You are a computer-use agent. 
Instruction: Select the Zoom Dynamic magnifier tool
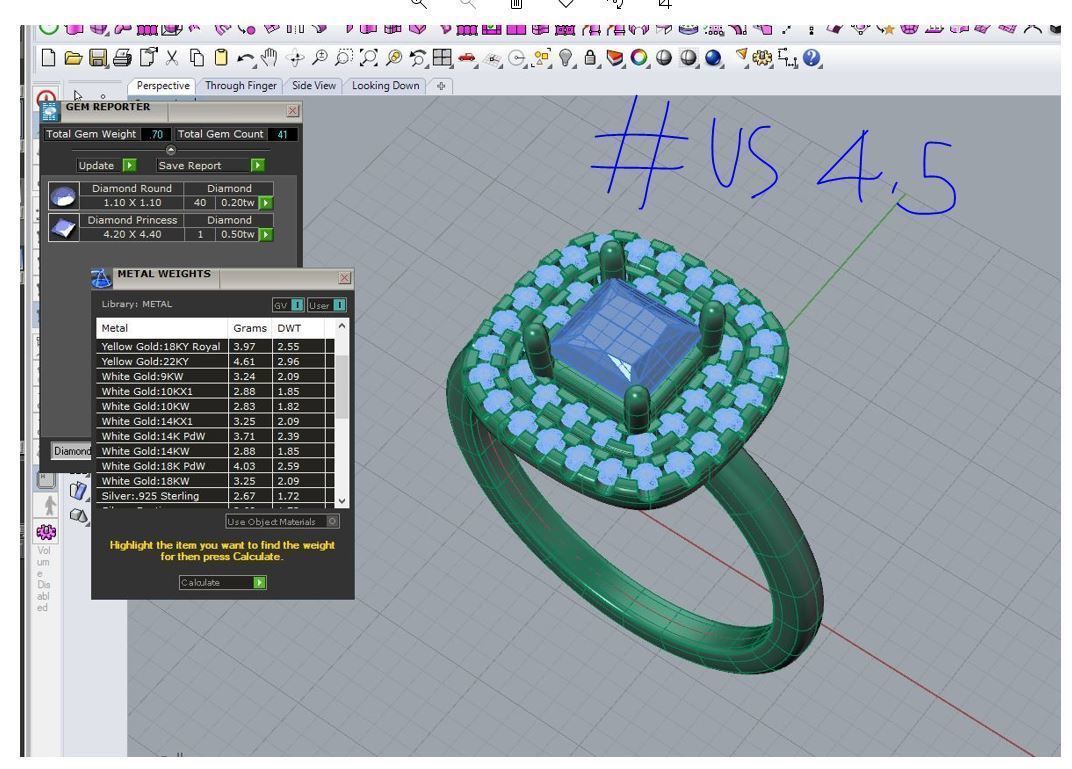(319, 58)
